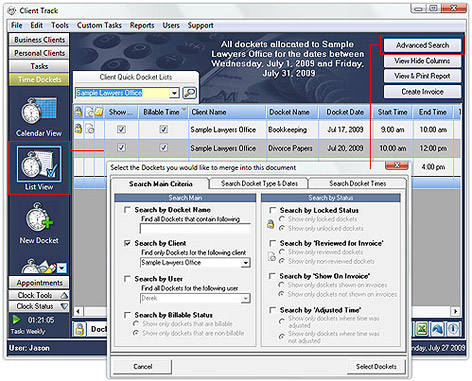The height and width of the screenshot is (381, 472).
Task: Switch to Search Docket Times tab
Action: coord(357,183)
